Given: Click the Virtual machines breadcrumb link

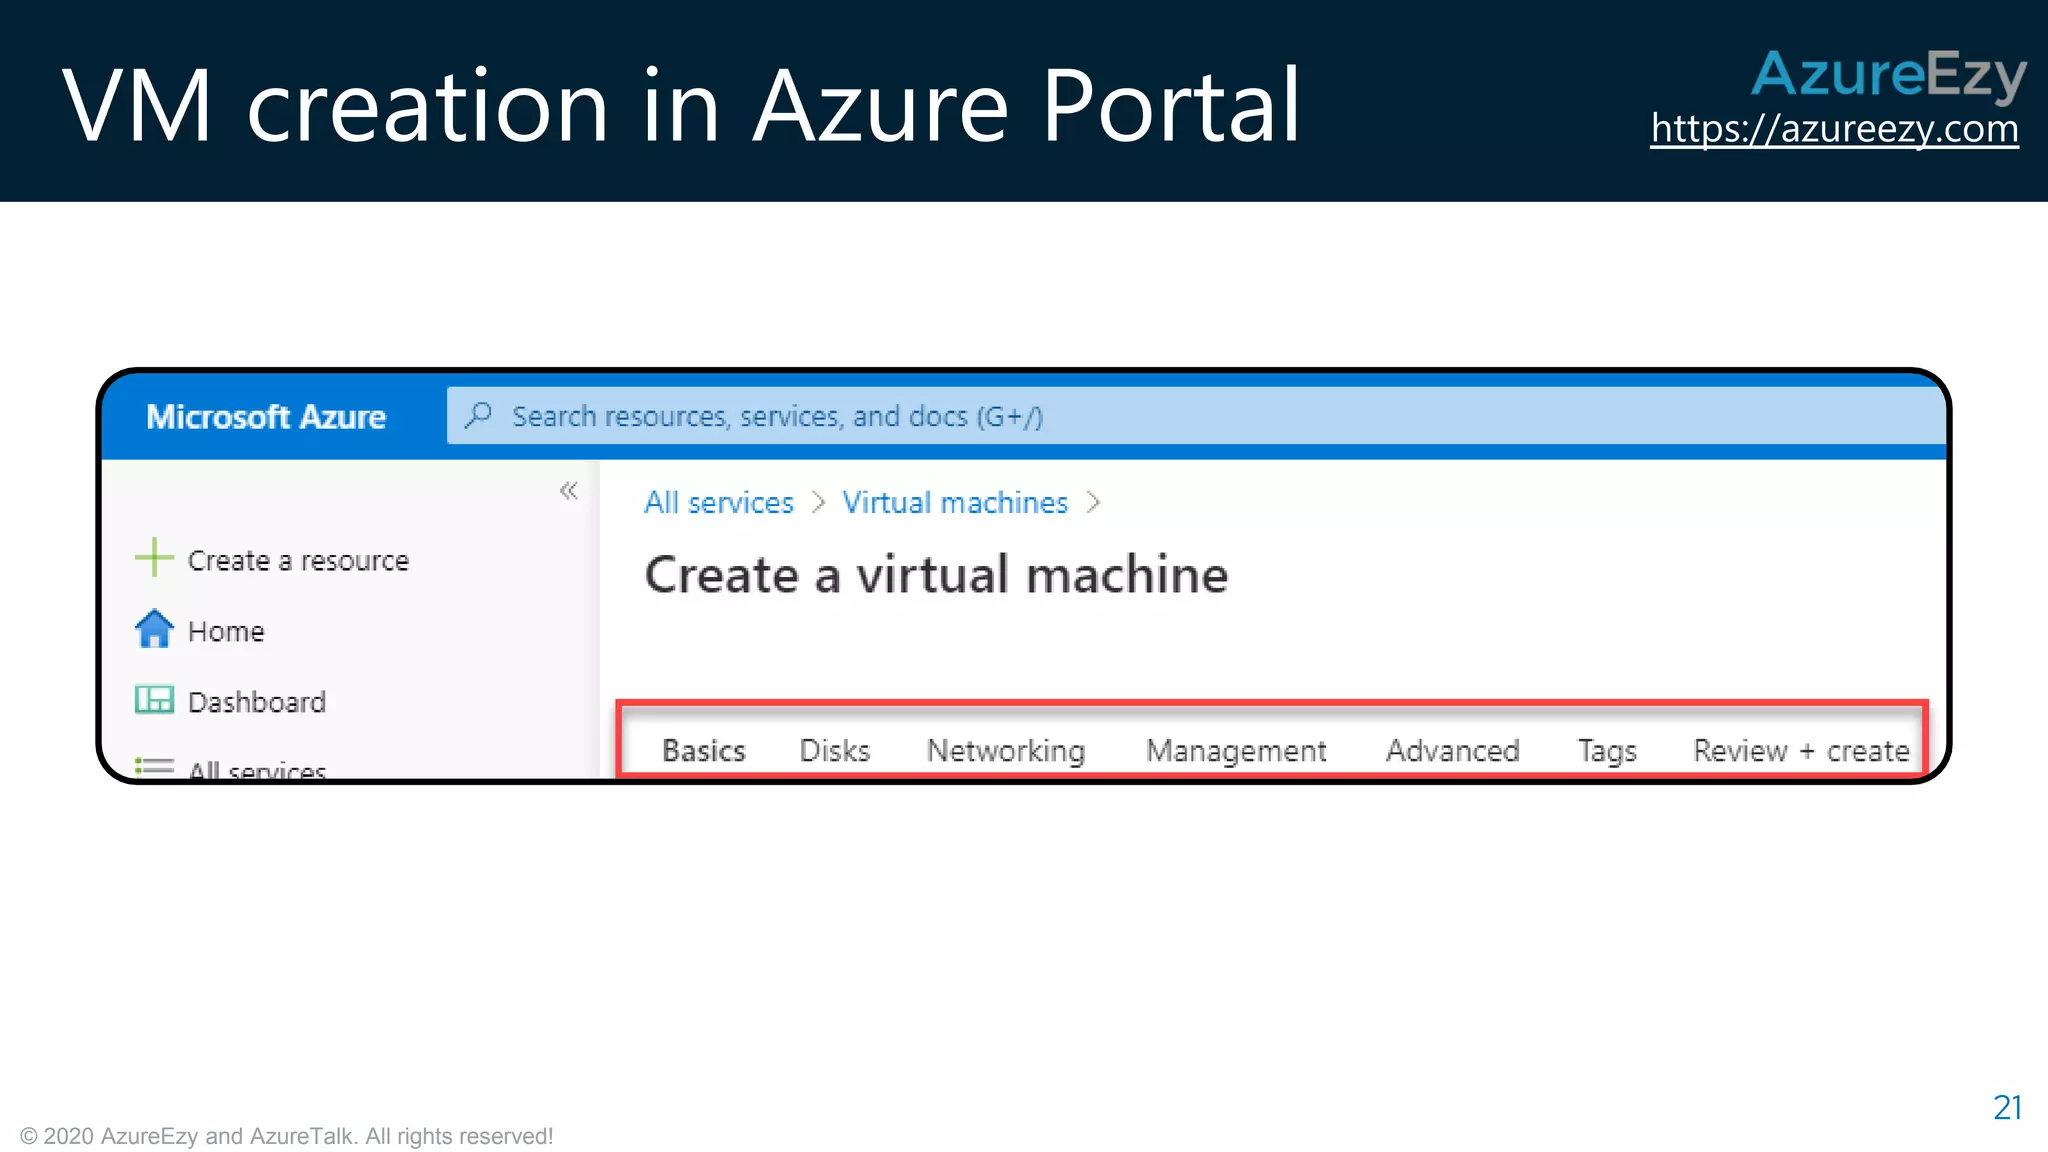Looking at the screenshot, I should coord(955,502).
